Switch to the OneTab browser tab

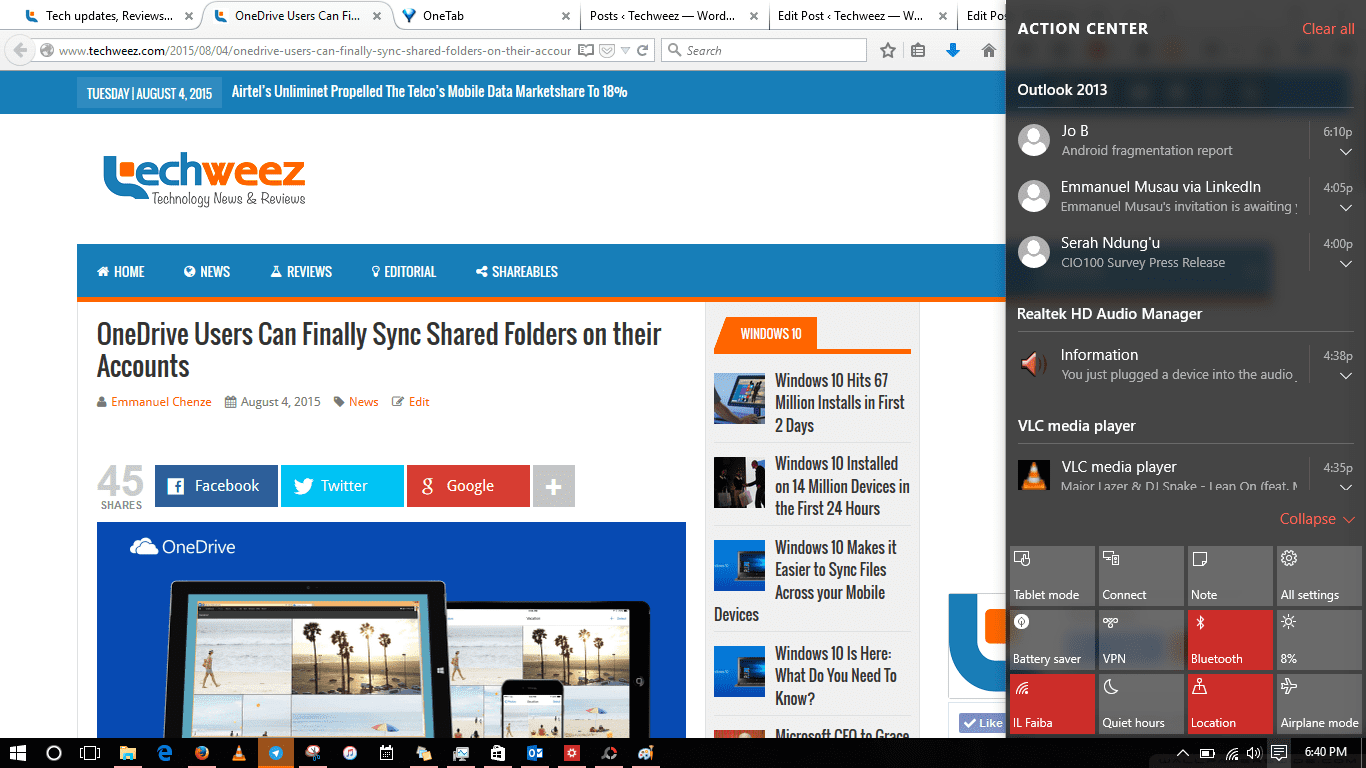point(485,16)
